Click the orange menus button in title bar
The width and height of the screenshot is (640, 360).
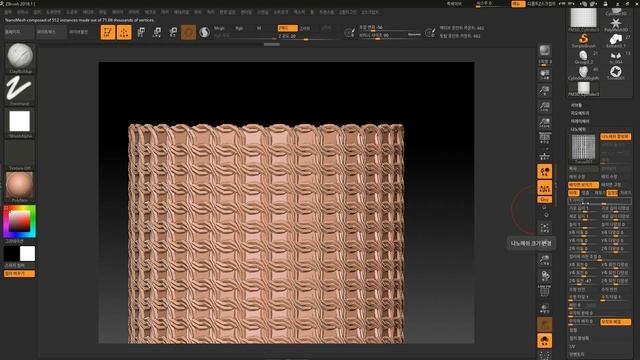point(518,4)
